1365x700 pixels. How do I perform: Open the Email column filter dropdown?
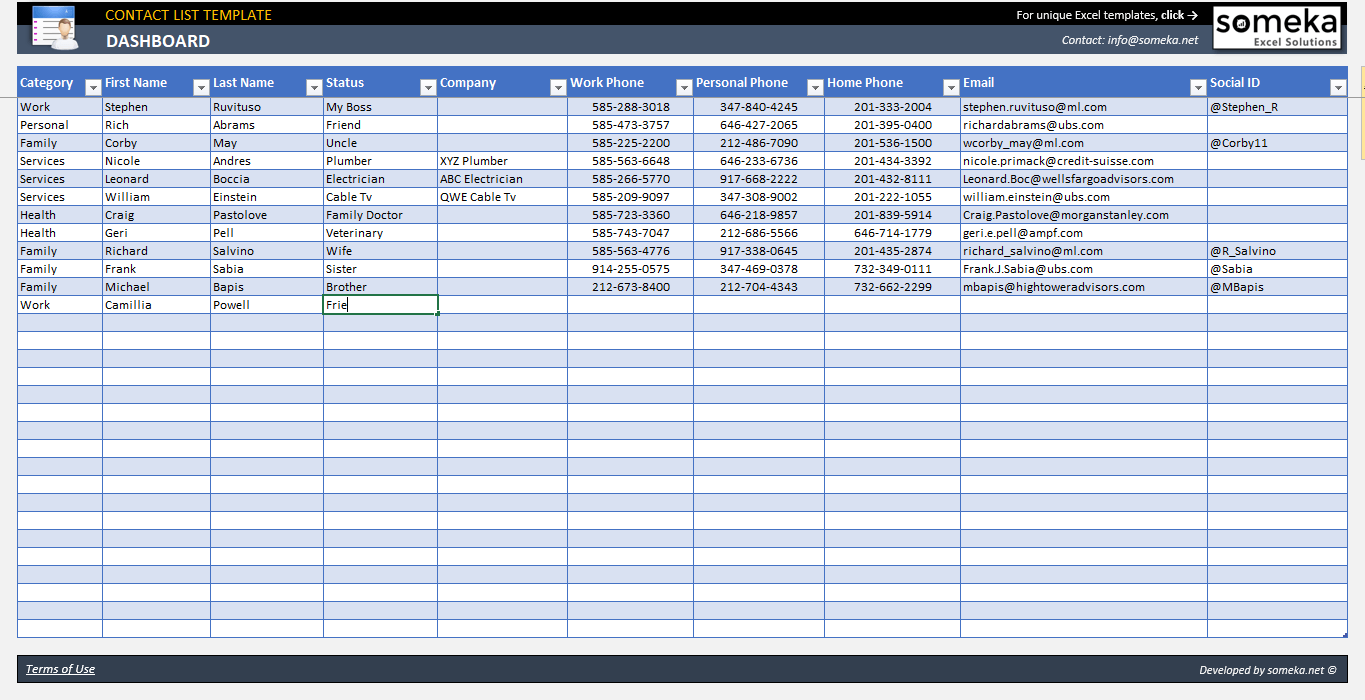pyautogui.click(x=1197, y=87)
